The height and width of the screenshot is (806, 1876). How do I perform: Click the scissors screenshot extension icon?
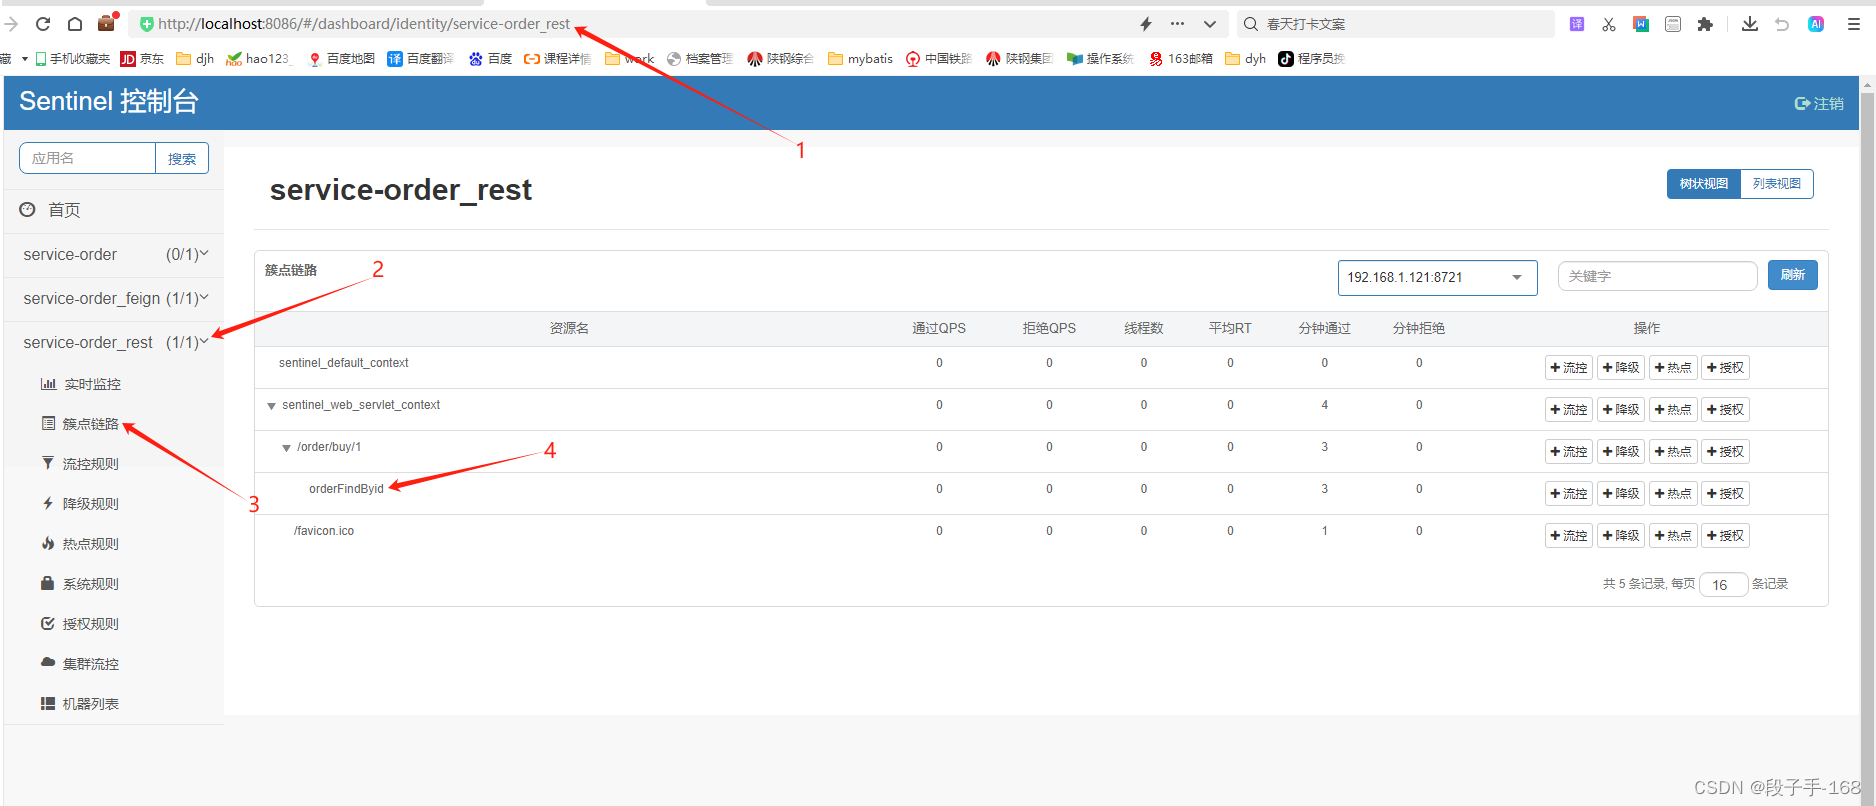pos(1609,24)
